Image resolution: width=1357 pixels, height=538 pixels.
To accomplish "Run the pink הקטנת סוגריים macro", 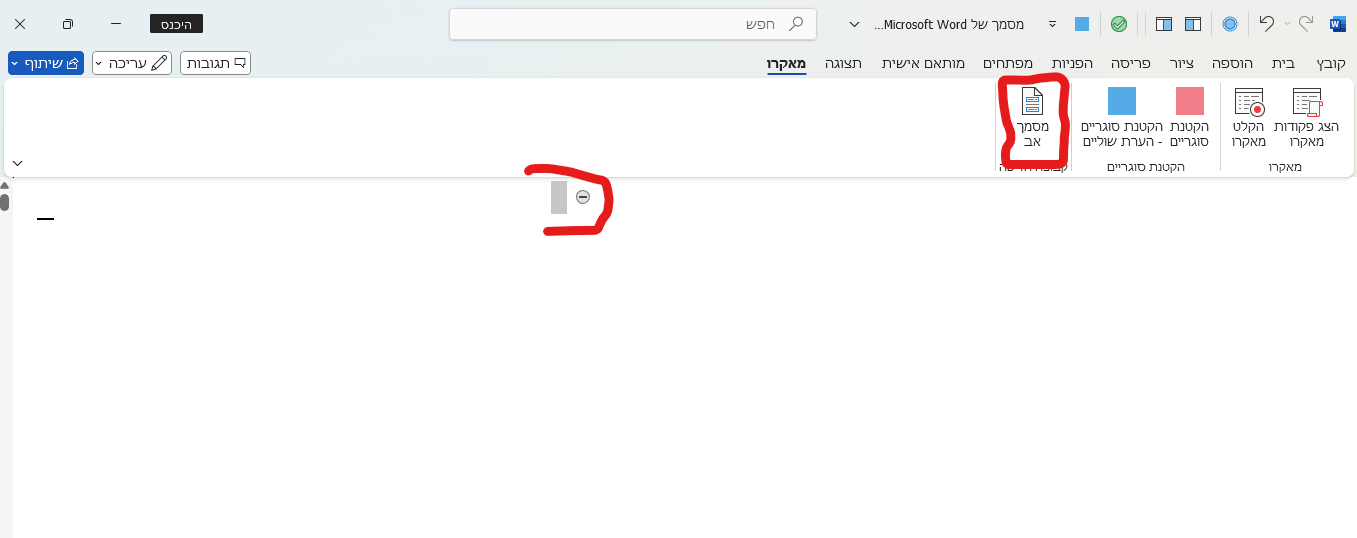I will (1189, 102).
